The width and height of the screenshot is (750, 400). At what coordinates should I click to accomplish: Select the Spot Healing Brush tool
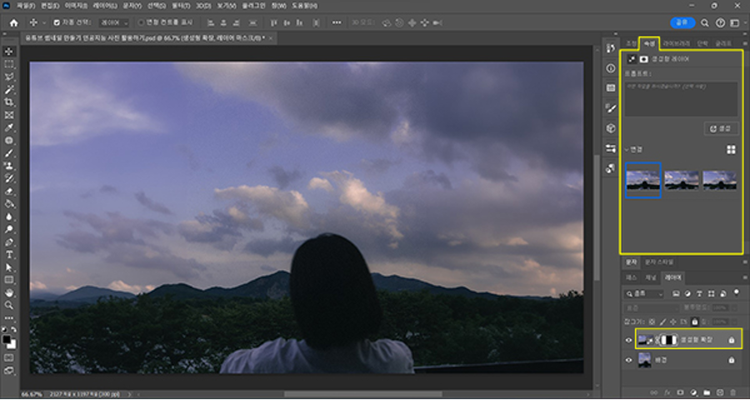(x=9, y=141)
